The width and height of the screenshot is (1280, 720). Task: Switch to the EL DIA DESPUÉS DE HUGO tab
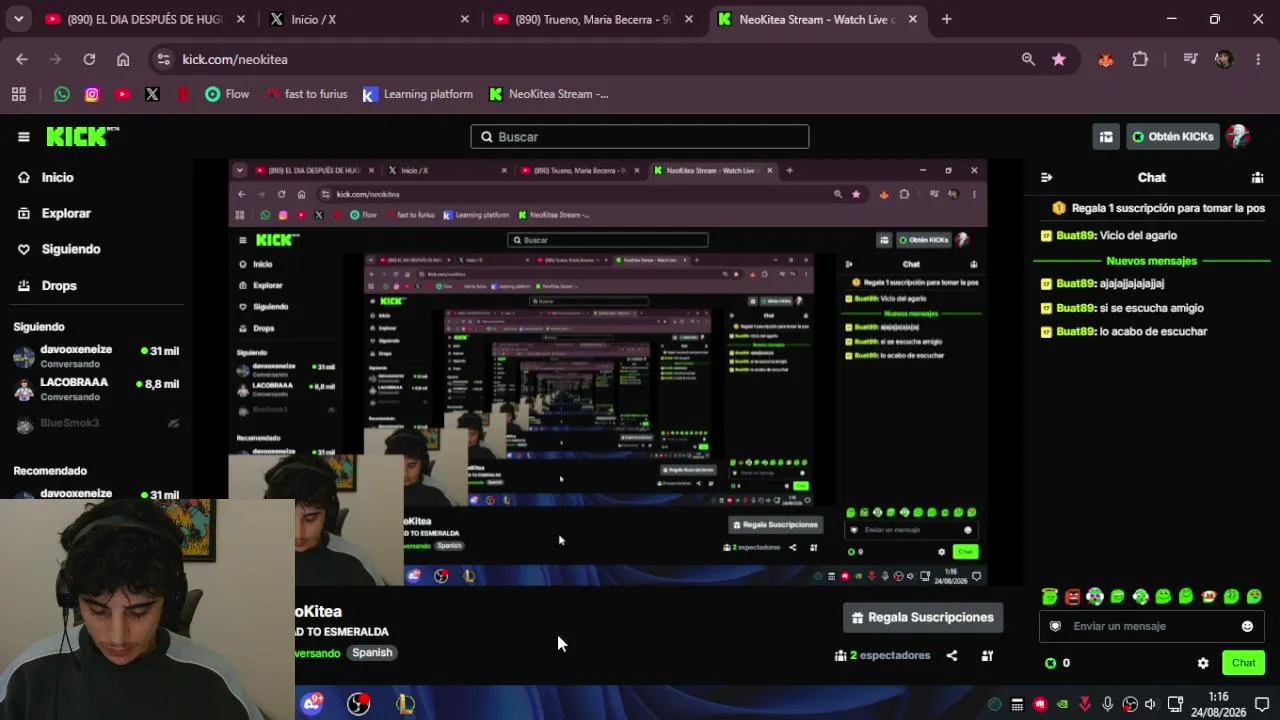pyautogui.click(x=145, y=19)
